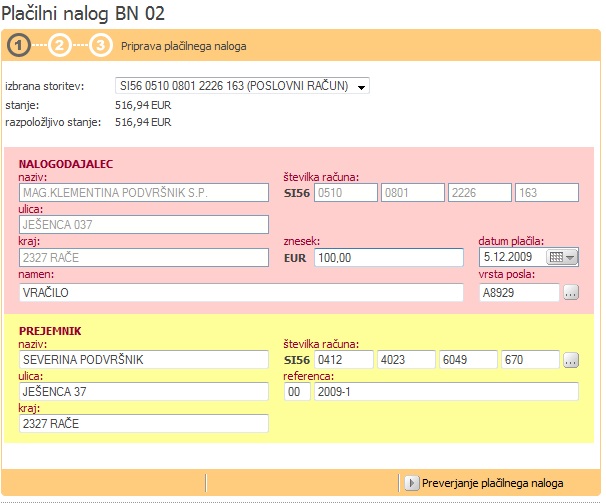Go to step 2 circle indicator
The height and width of the screenshot is (504, 606).
(x=60, y=46)
